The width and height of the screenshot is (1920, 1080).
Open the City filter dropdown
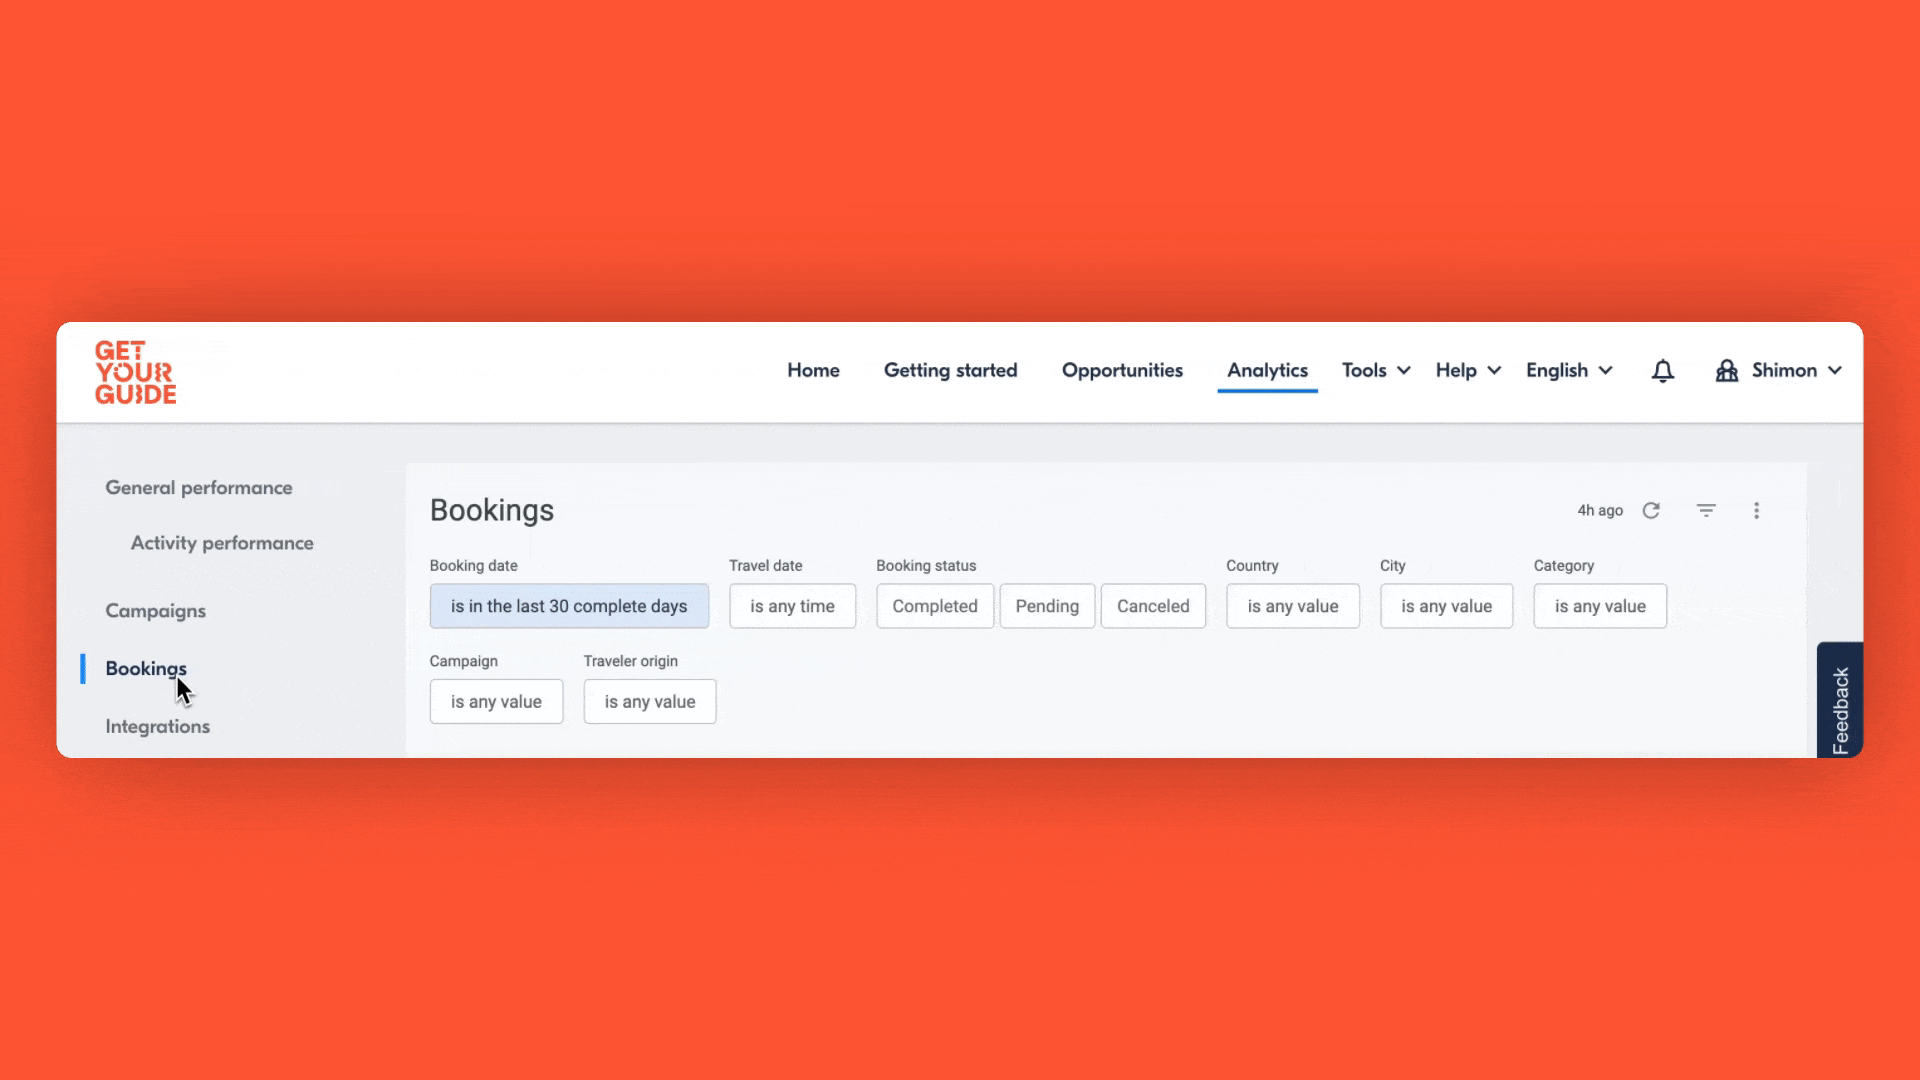coord(1446,606)
